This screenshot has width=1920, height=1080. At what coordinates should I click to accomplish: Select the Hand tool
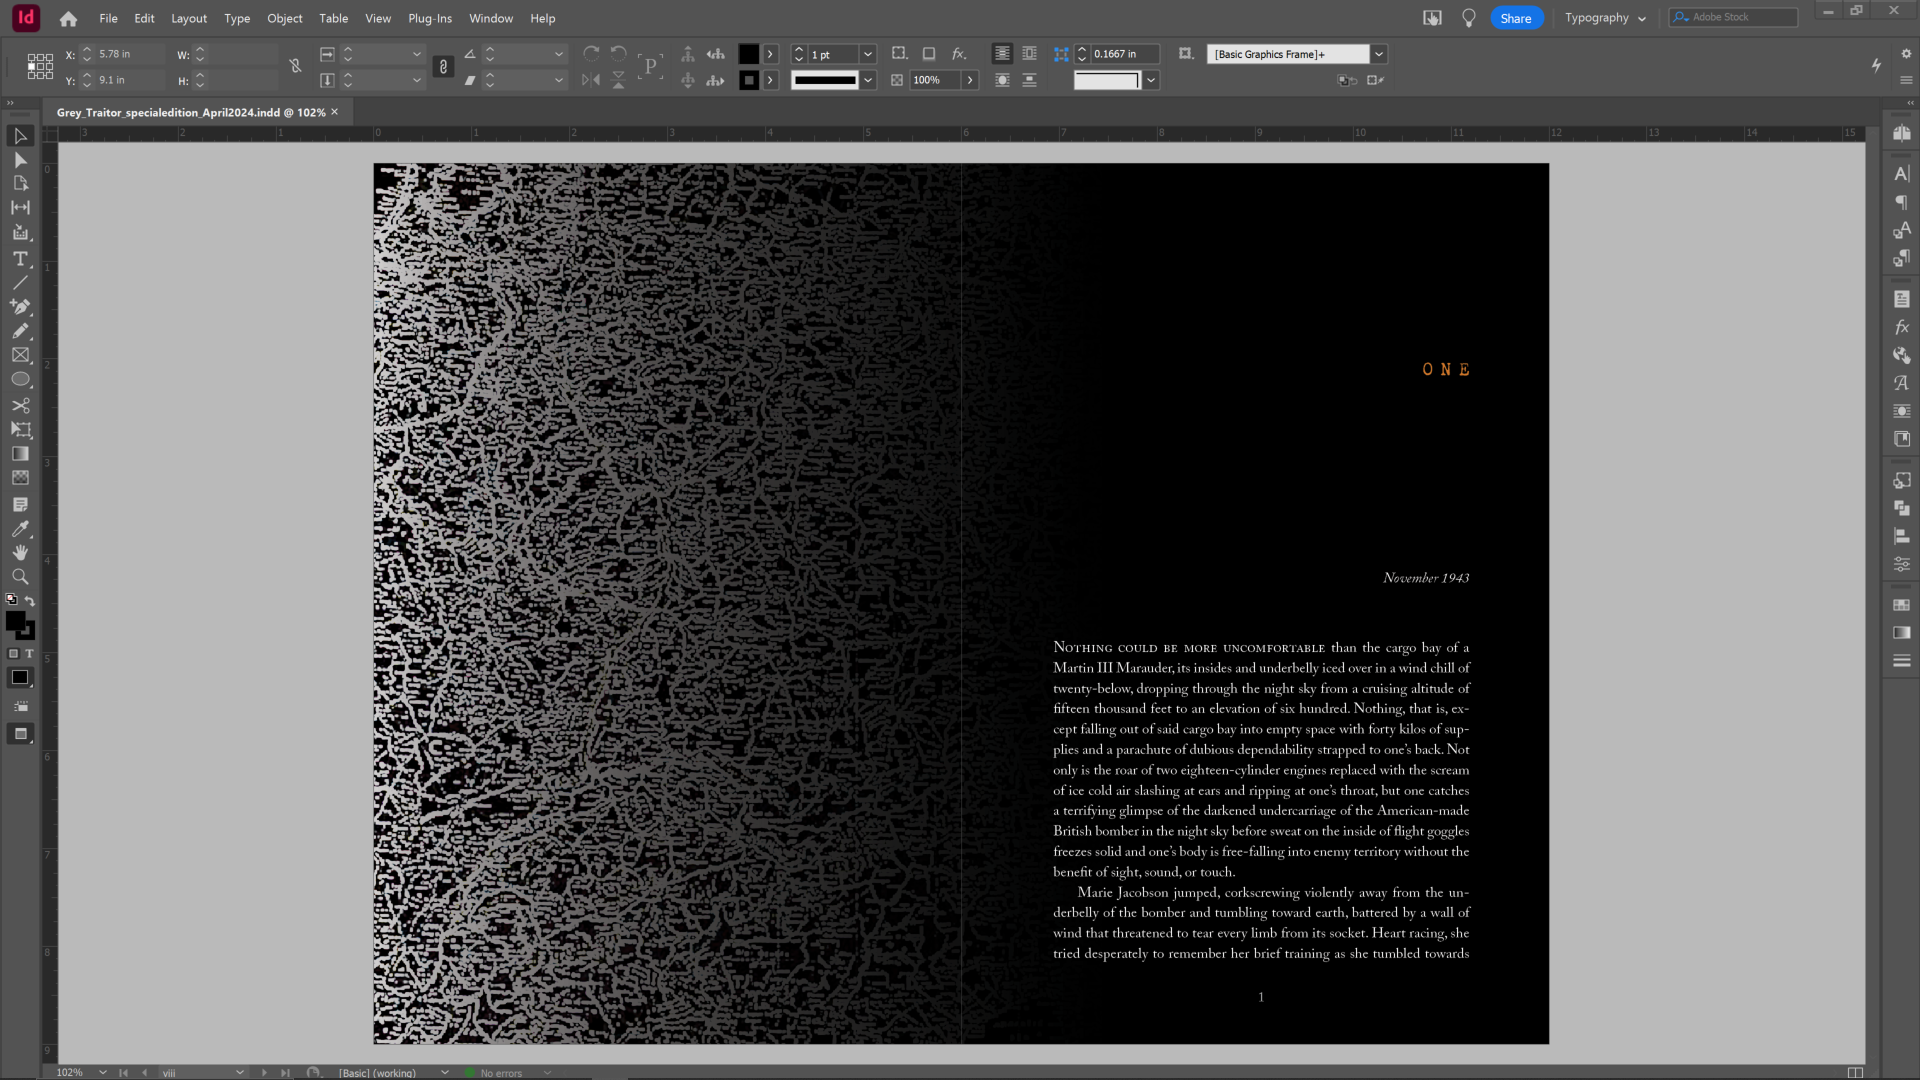pos(20,552)
